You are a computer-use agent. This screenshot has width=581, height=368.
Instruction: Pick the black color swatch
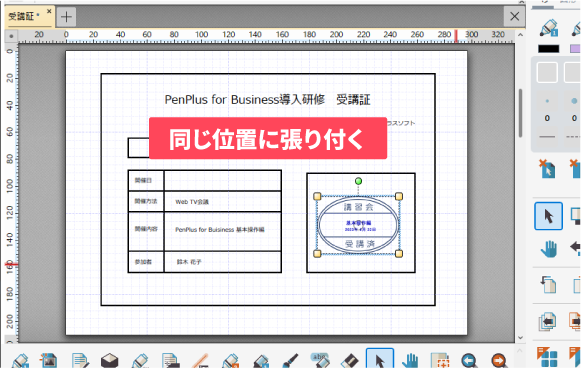549,49
